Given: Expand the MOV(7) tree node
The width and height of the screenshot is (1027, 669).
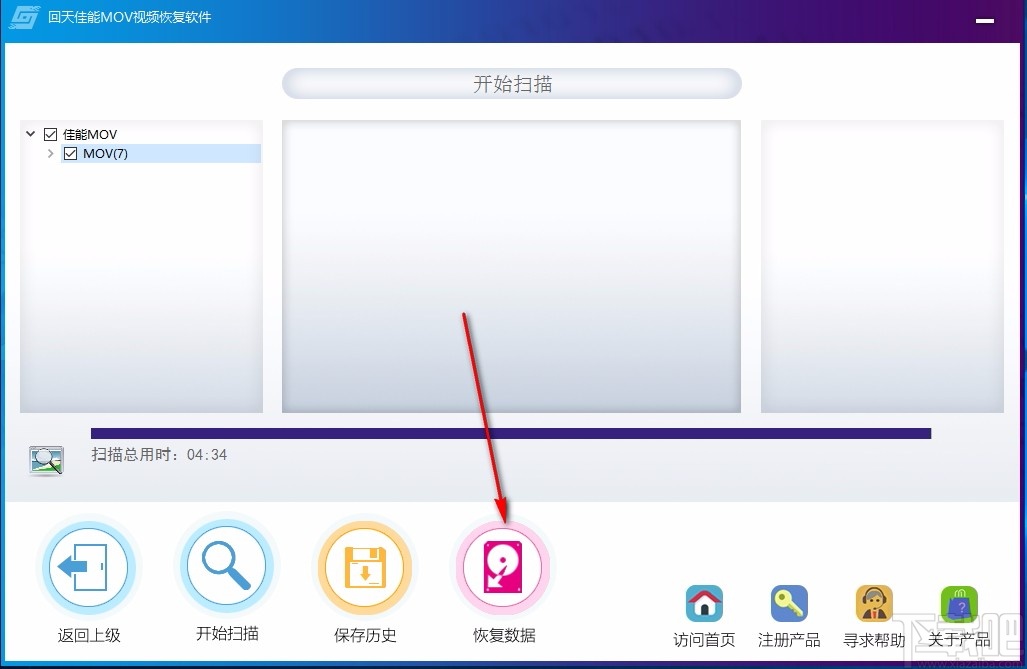Looking at the screenshot, I should [50, 153].
